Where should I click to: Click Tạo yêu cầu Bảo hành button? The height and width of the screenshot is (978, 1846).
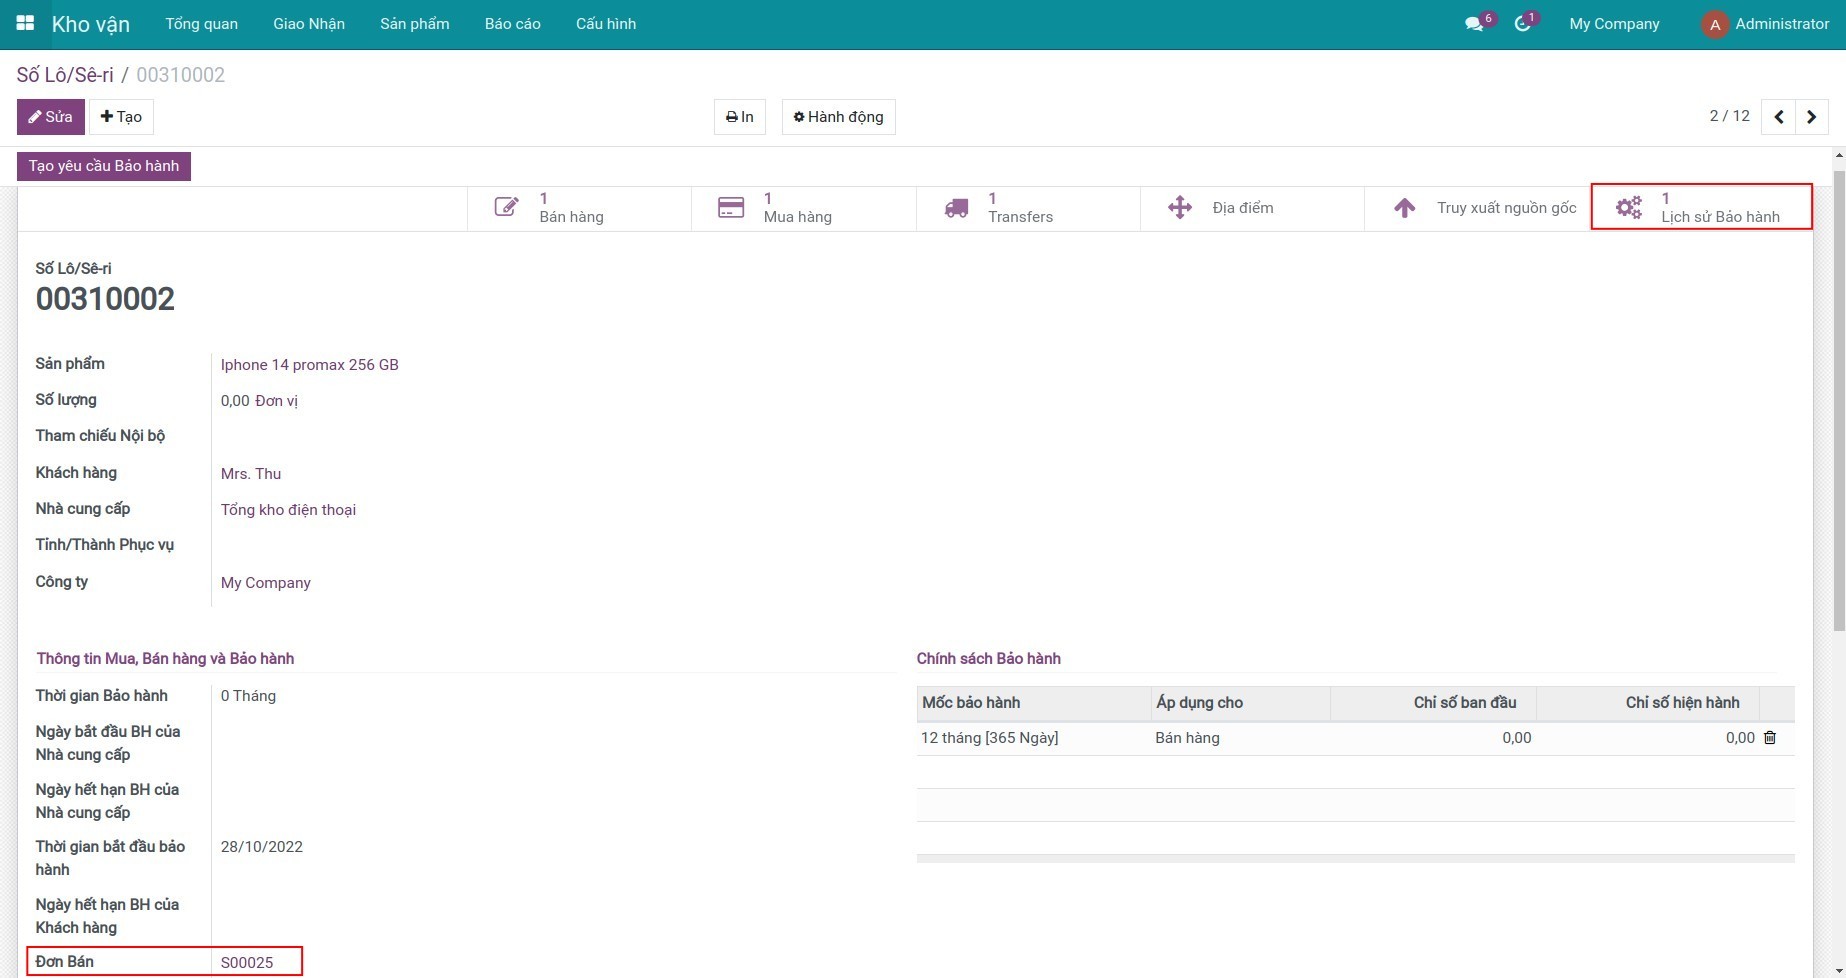coord(104,166)
